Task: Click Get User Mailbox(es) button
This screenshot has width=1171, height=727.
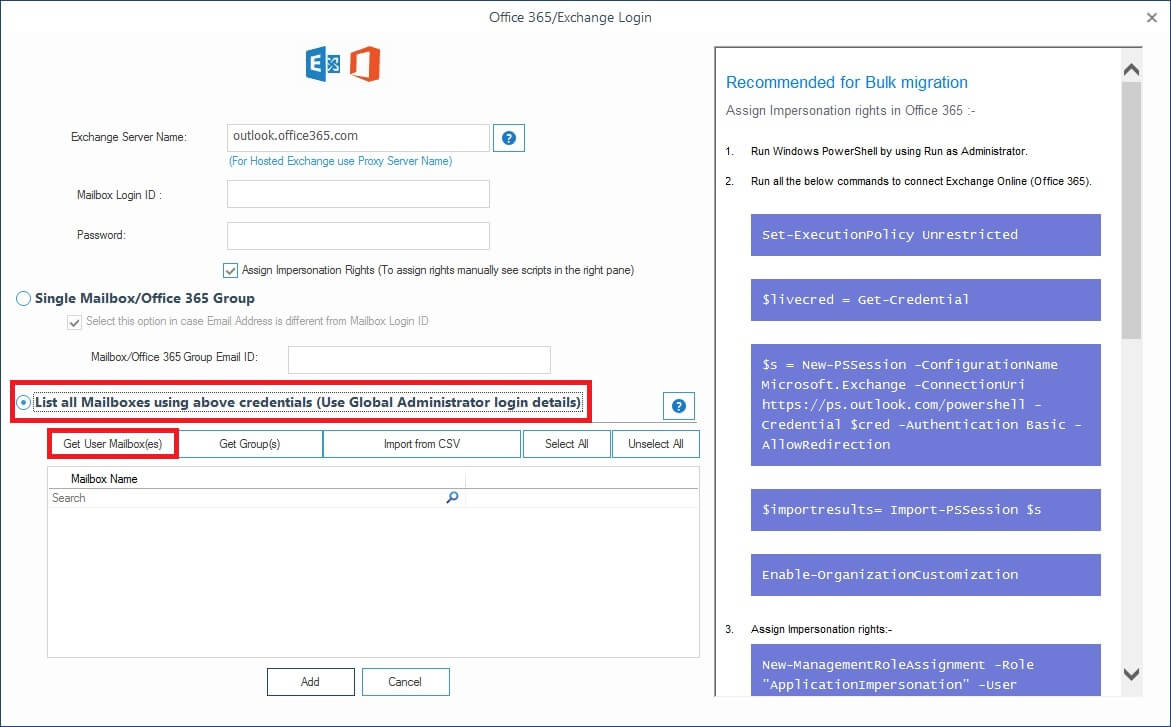Action: point(113,444)
